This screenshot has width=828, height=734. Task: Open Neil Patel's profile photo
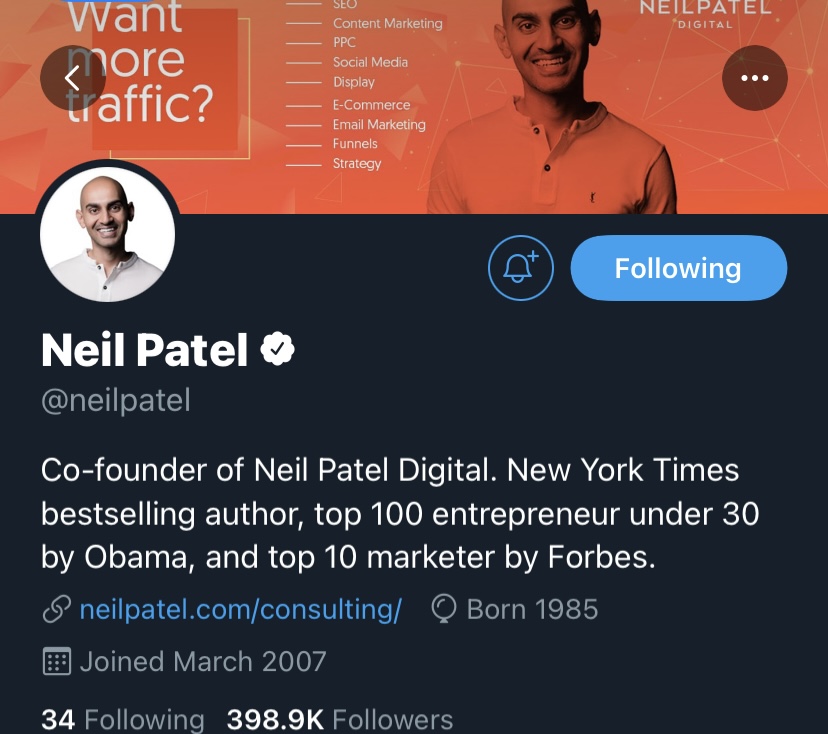[x=107, y=233]
